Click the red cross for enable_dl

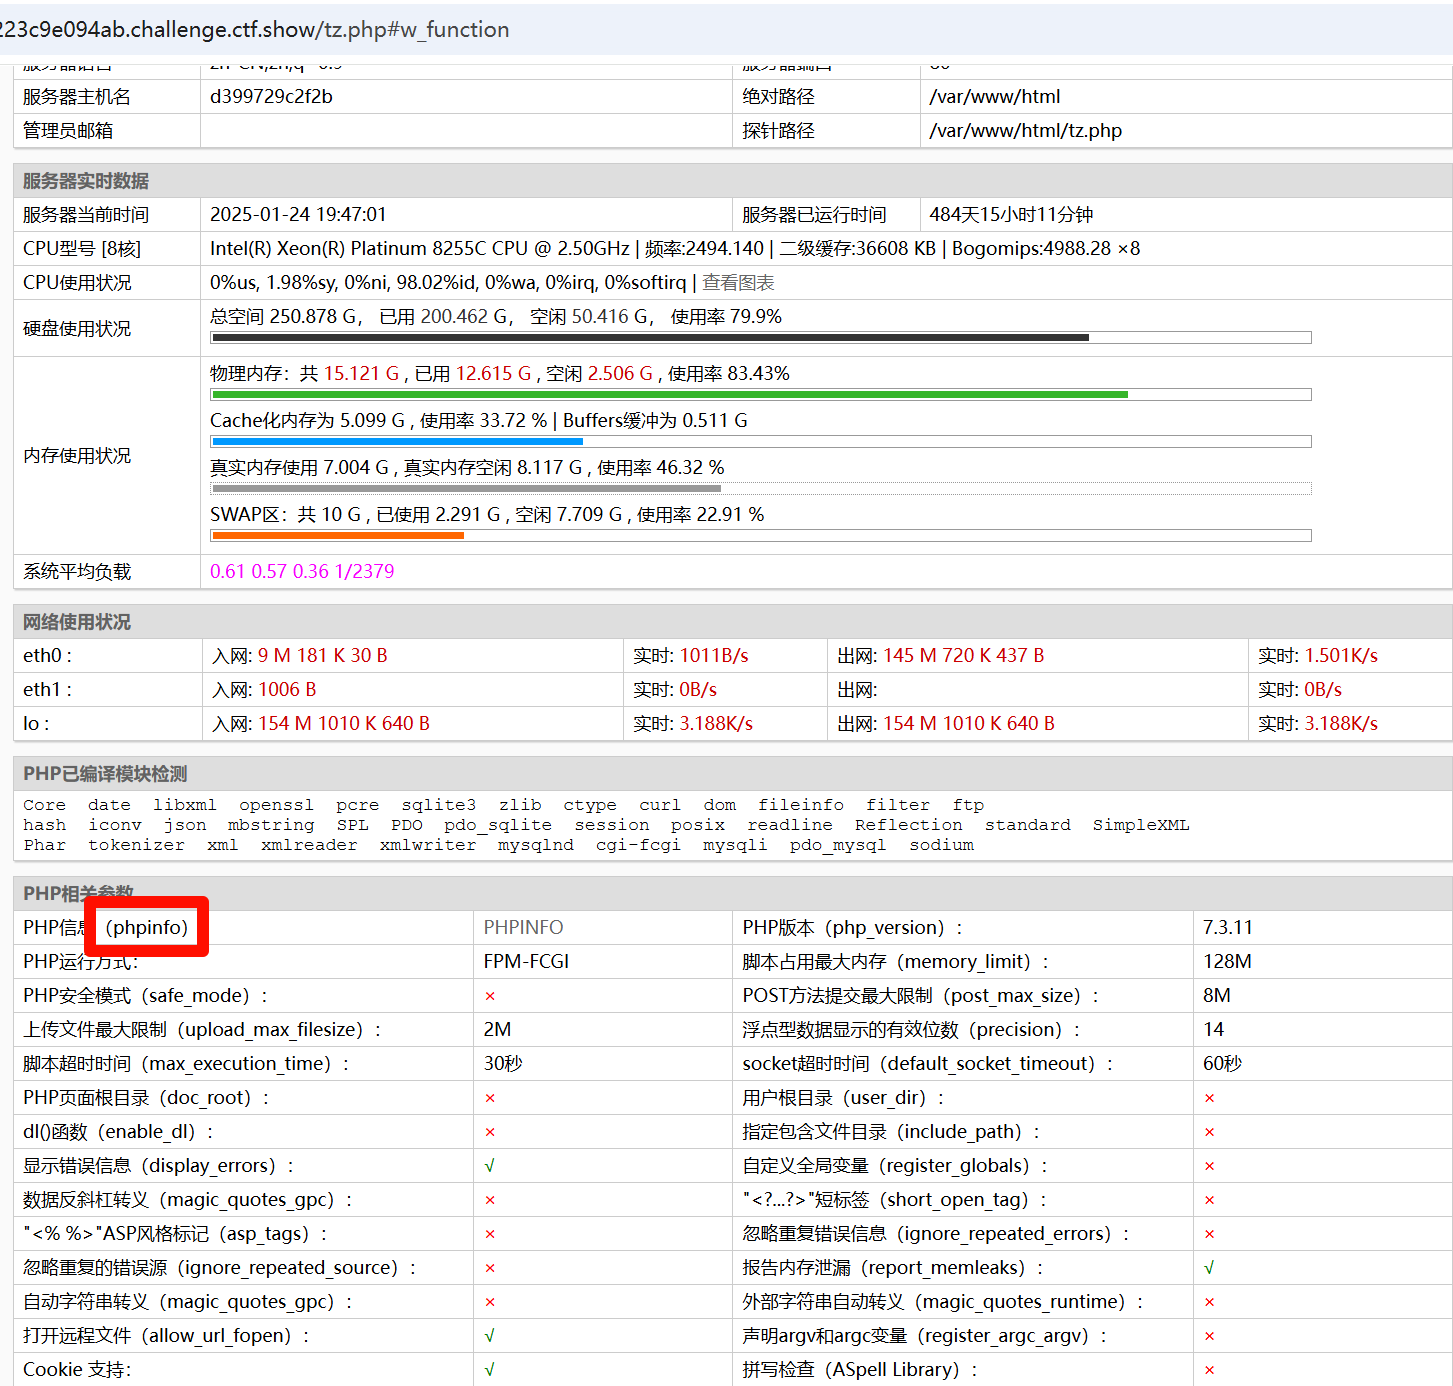coord(490,1132)
